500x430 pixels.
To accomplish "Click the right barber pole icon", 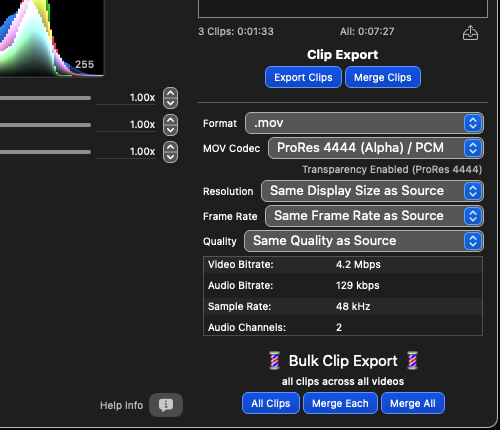I will tap(412, 360).
